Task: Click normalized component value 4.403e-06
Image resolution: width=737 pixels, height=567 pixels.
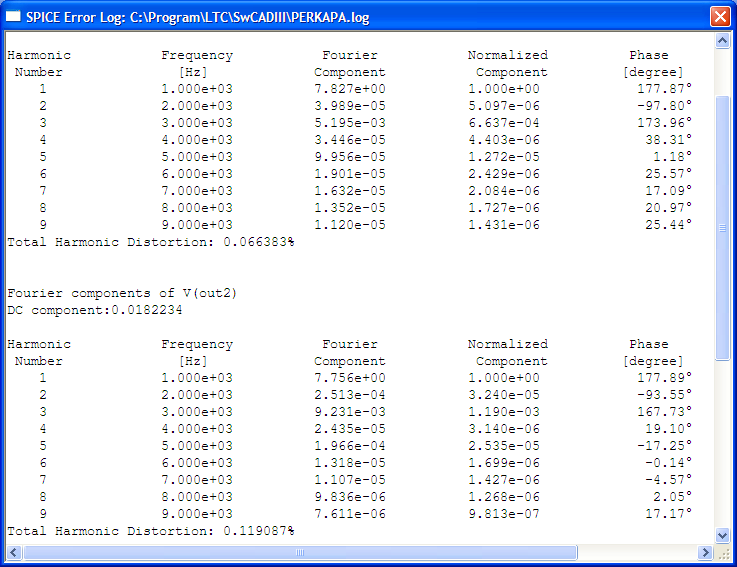Action: [x=504, y=140]
